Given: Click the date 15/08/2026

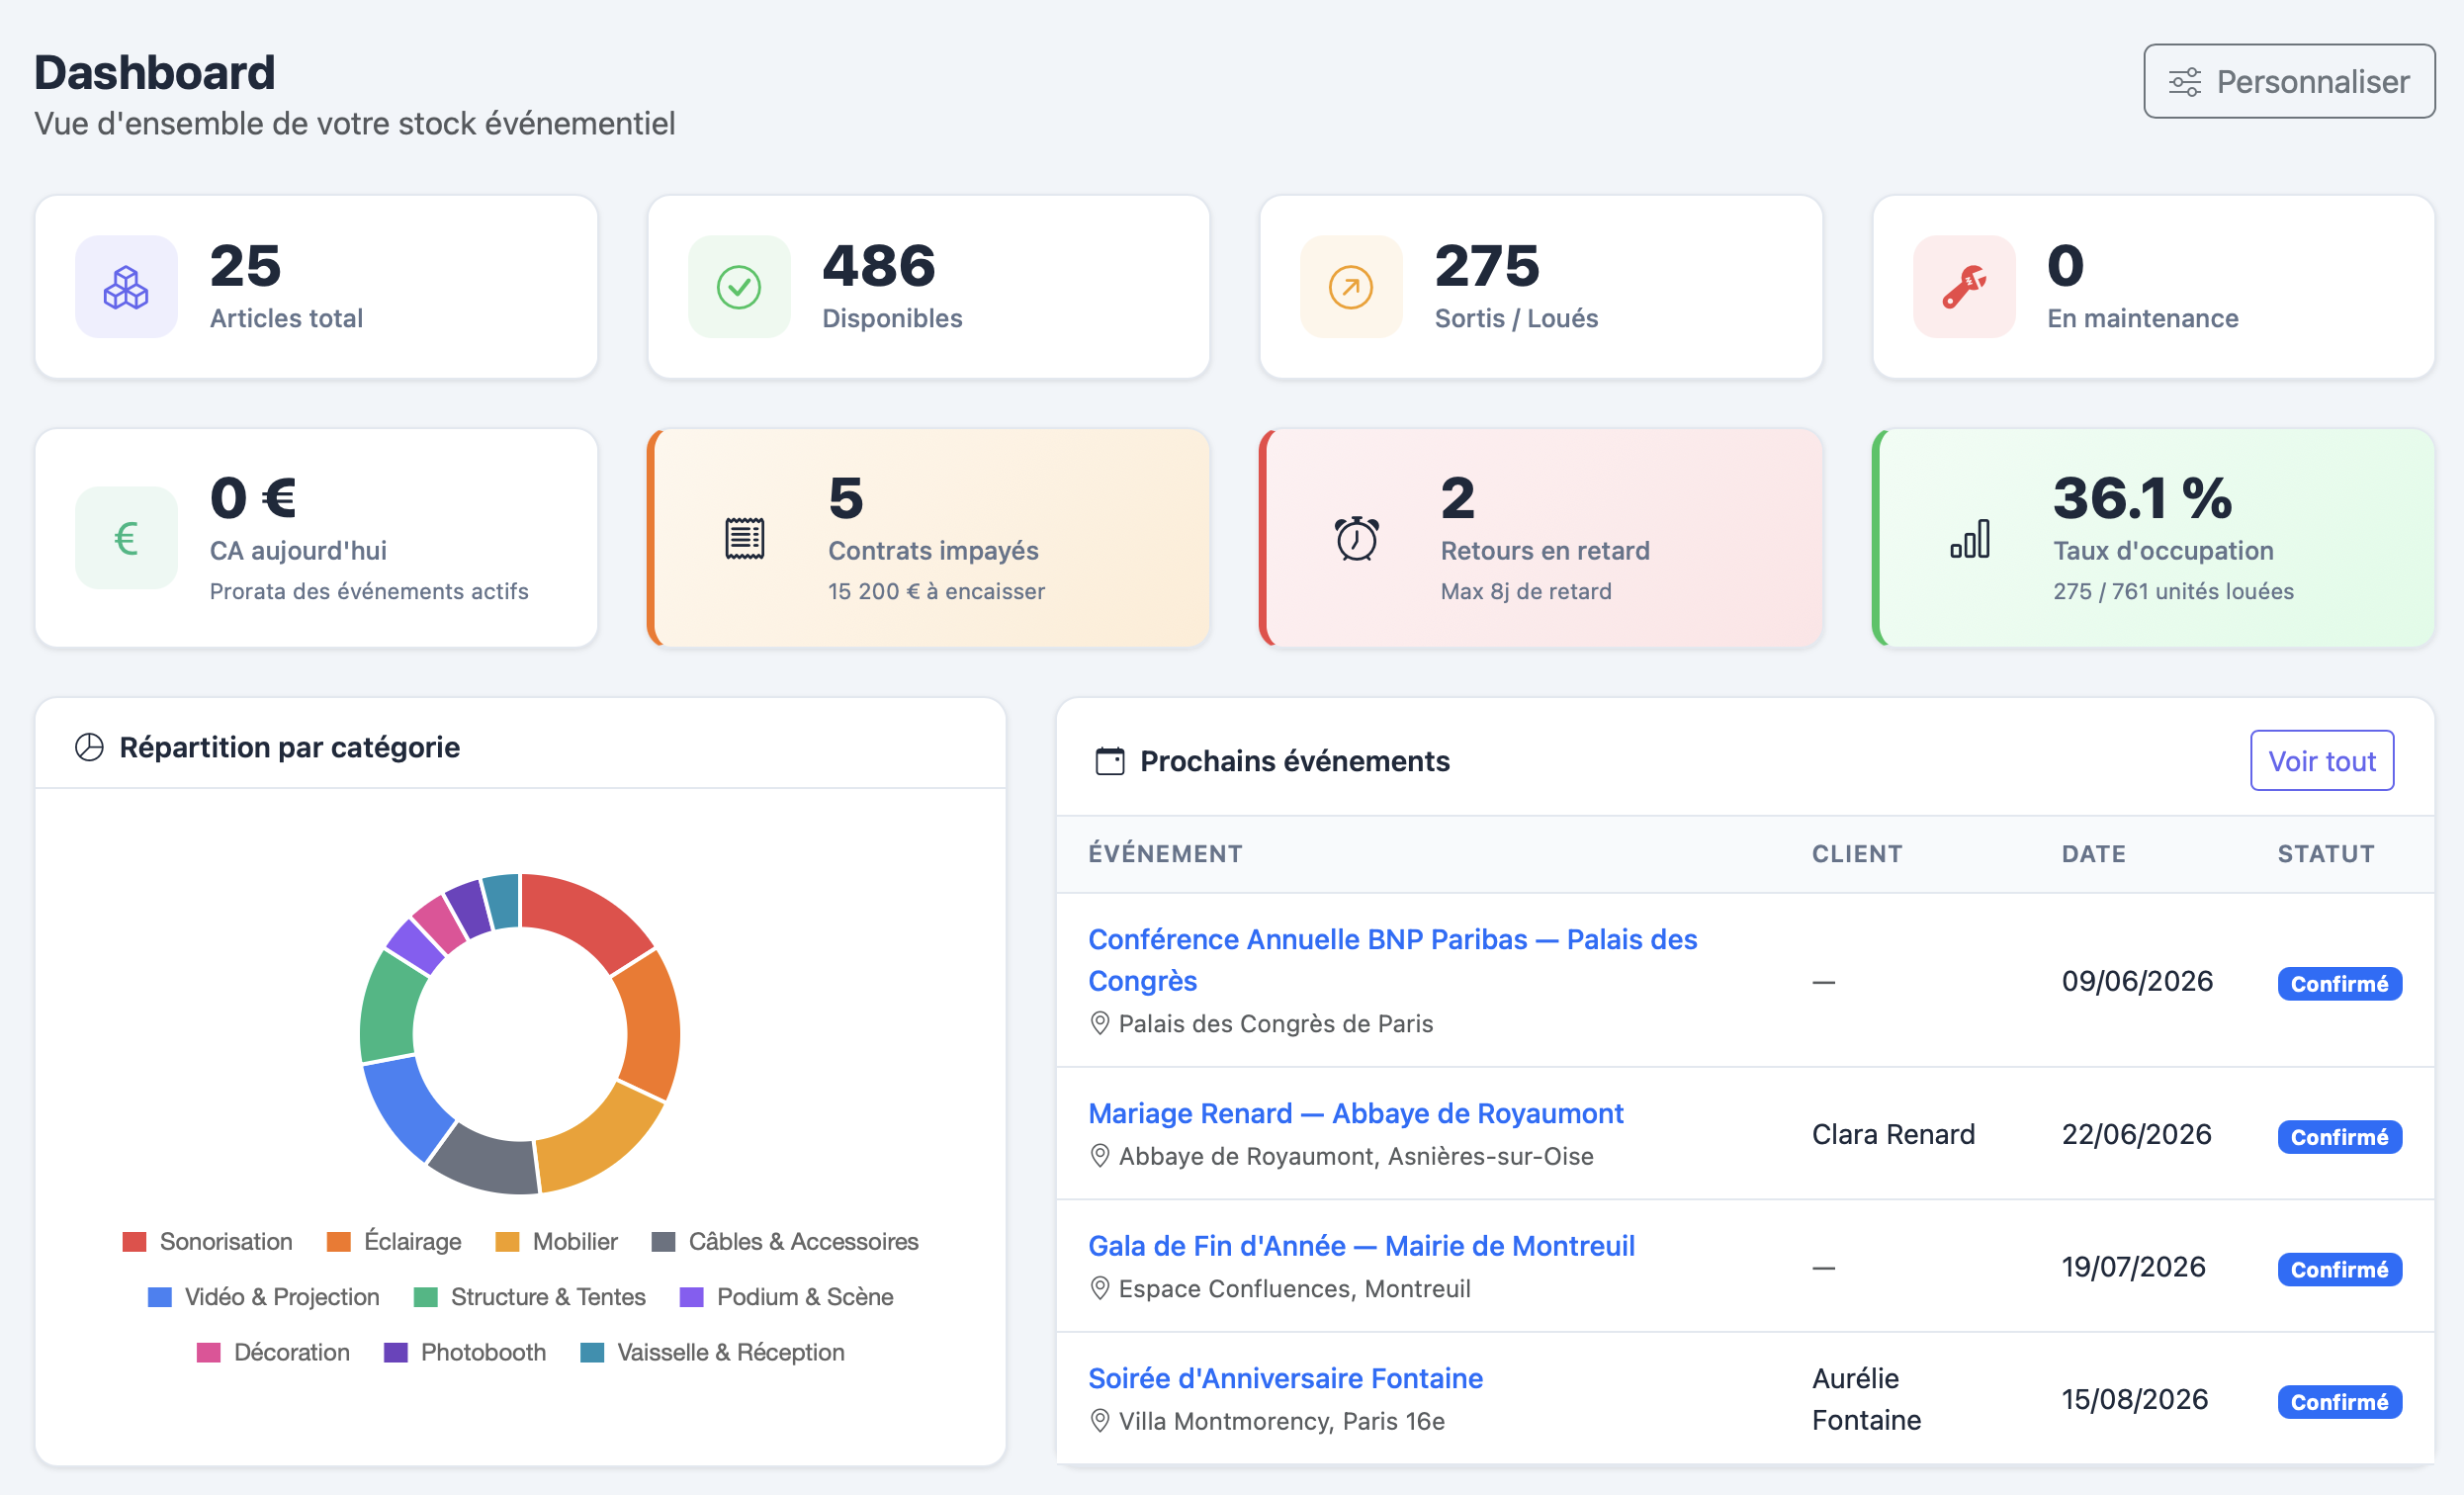Looking at the screenshot, I should click(x=2134, y=1399).
